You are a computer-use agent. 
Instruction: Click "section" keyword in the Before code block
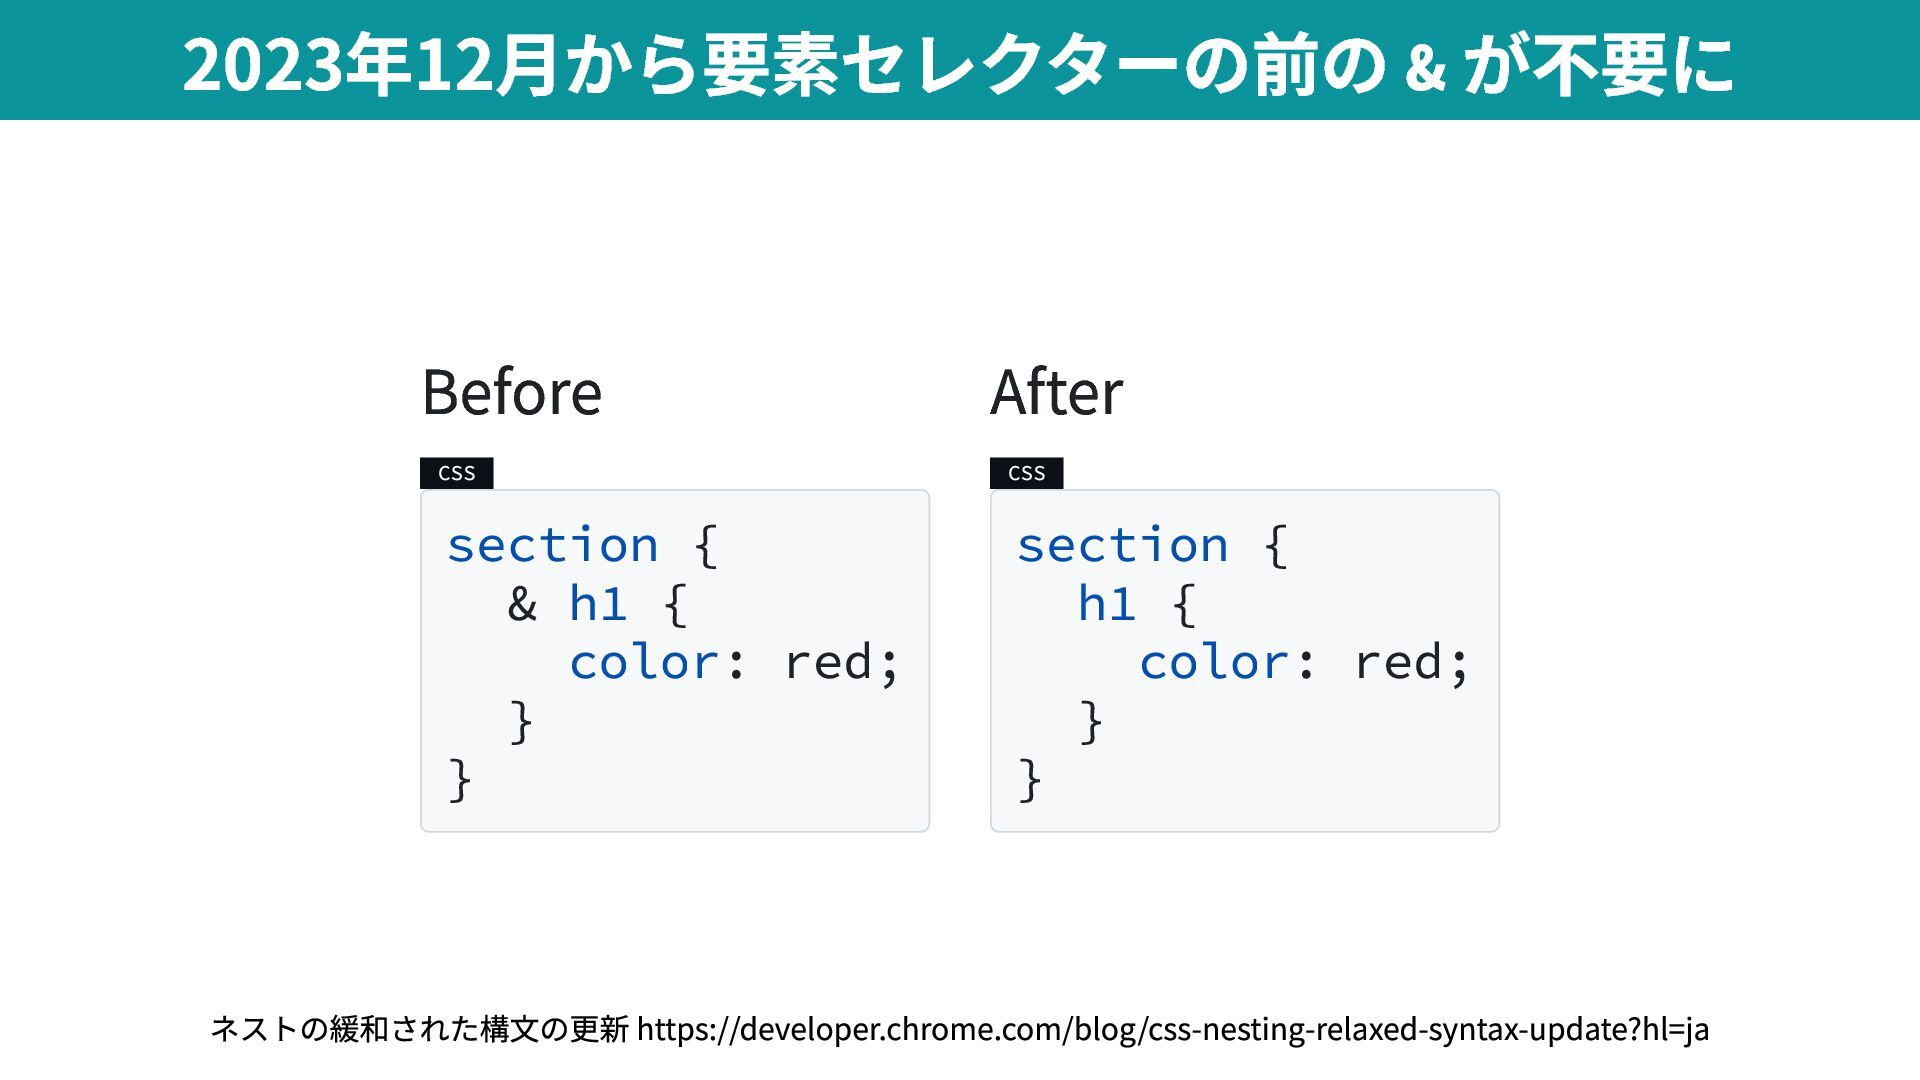[552, 546]
